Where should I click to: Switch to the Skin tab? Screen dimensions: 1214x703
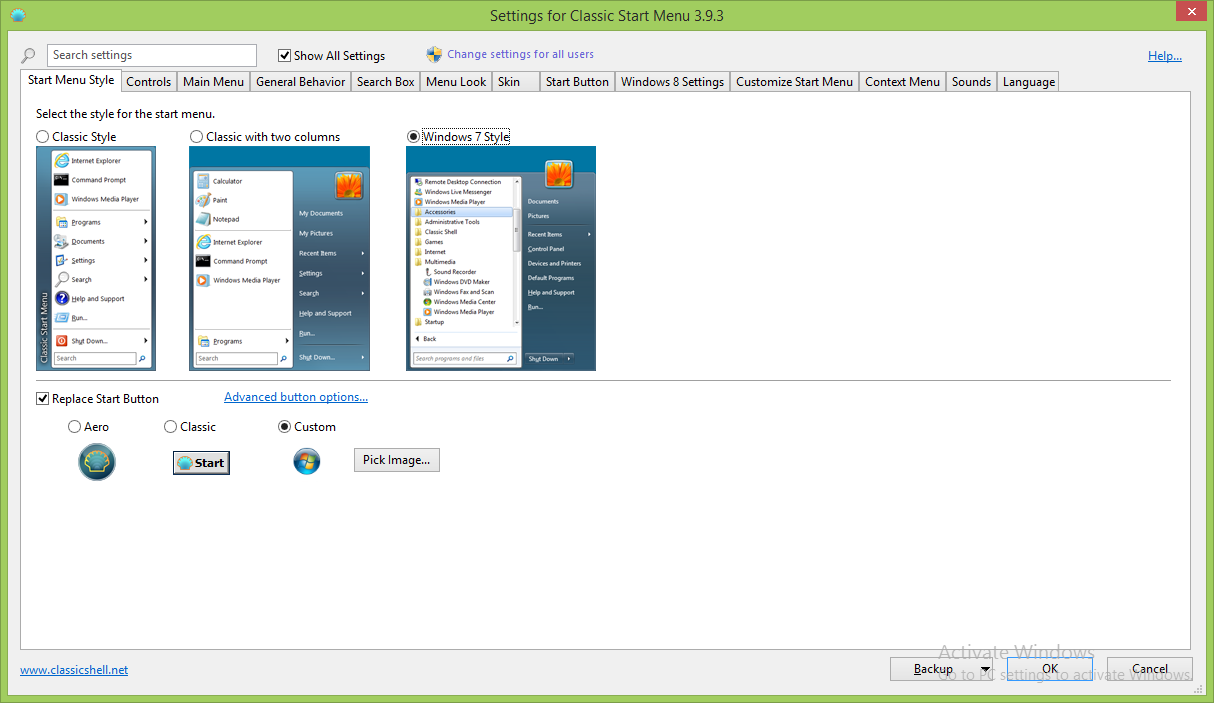pos(509,82)
